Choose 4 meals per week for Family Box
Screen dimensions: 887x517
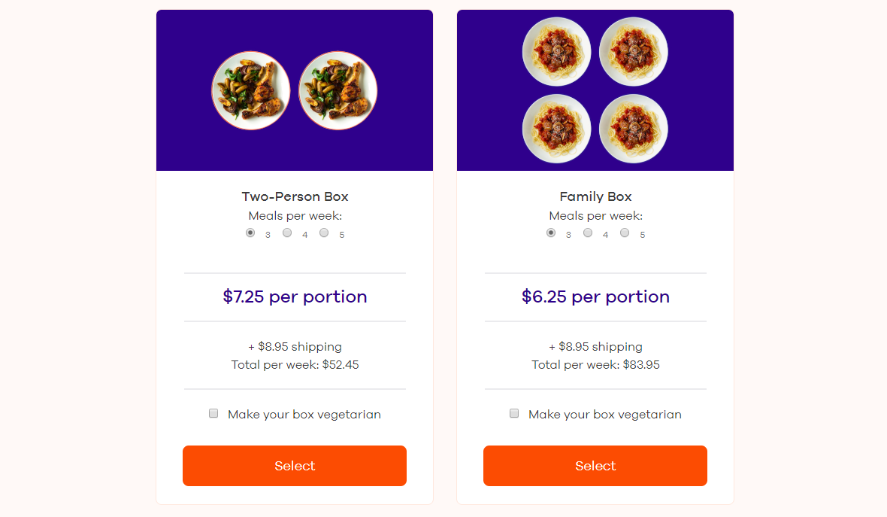pos(588,233)
